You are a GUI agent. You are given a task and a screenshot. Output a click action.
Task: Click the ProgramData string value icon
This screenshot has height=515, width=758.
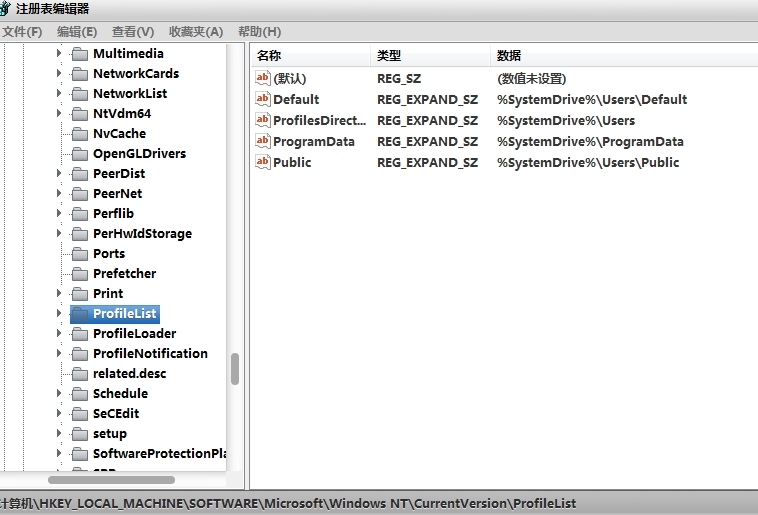pos(262,141)
